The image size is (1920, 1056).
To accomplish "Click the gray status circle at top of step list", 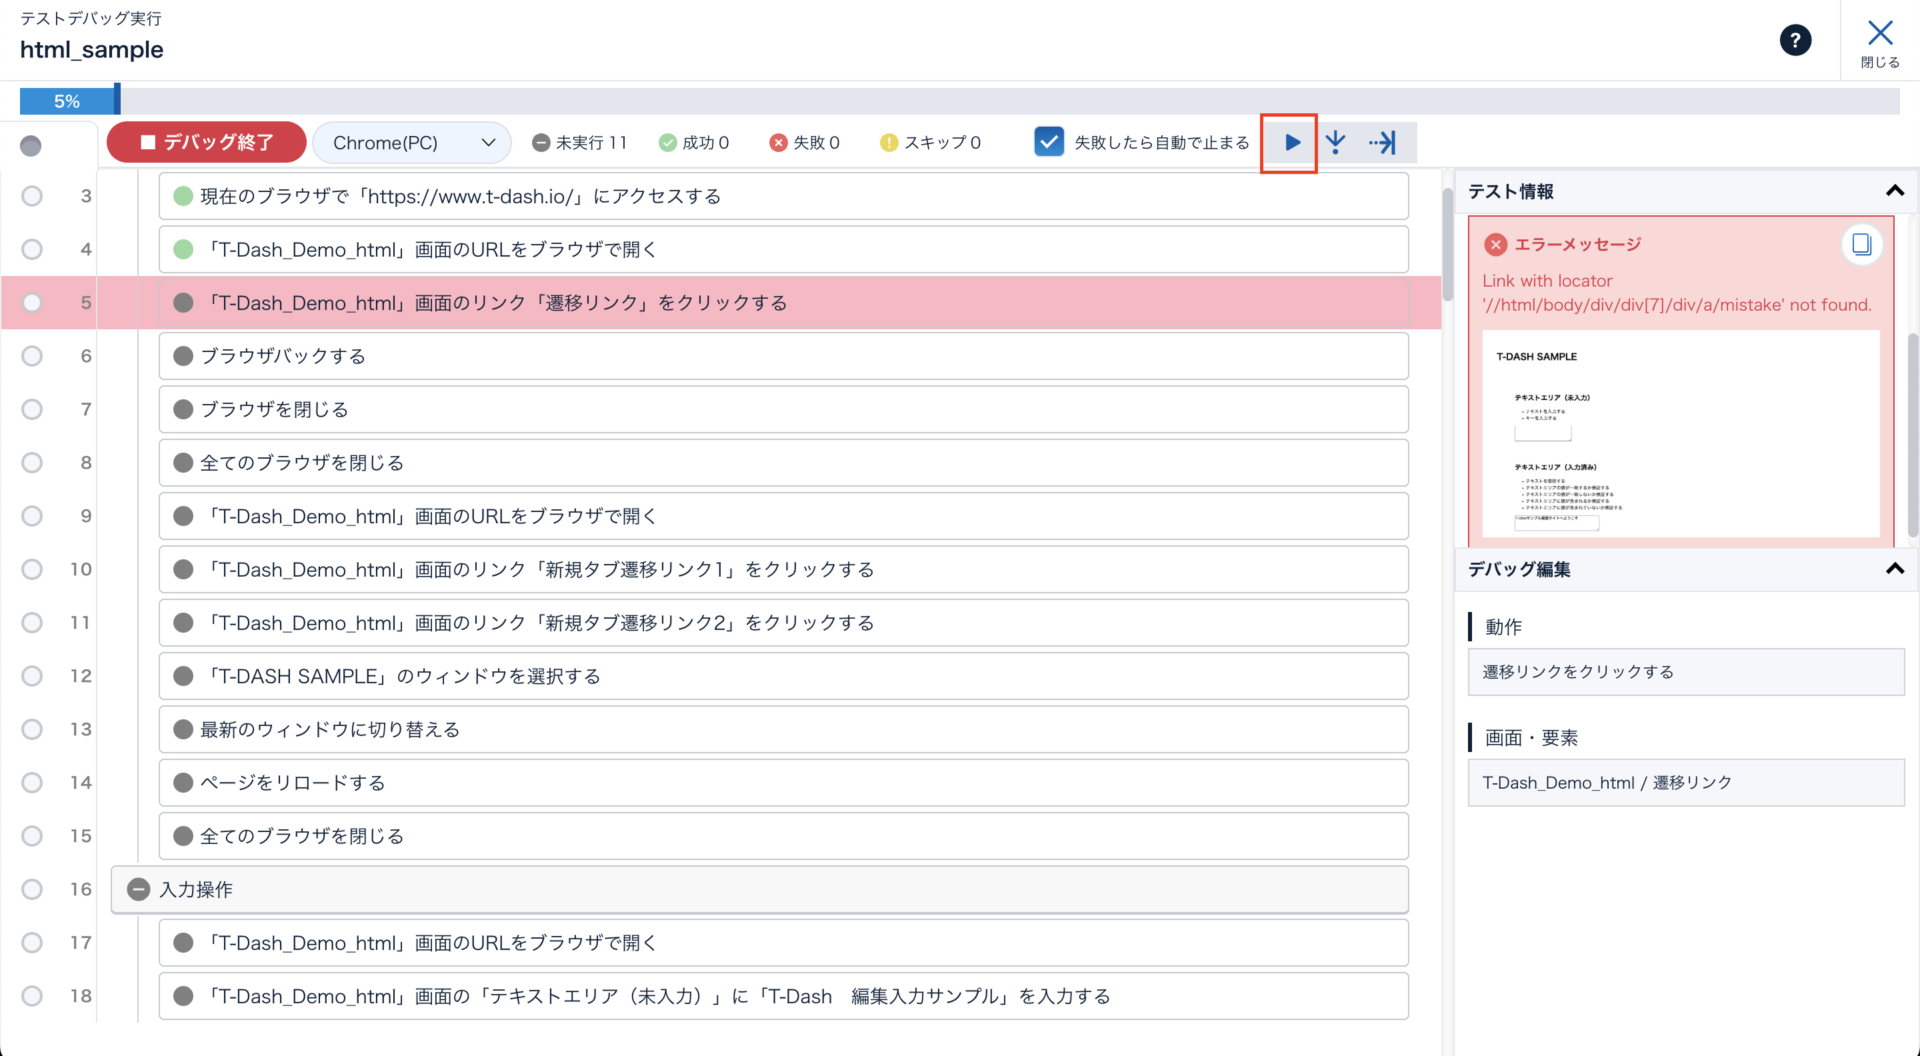I will point(31,146).
